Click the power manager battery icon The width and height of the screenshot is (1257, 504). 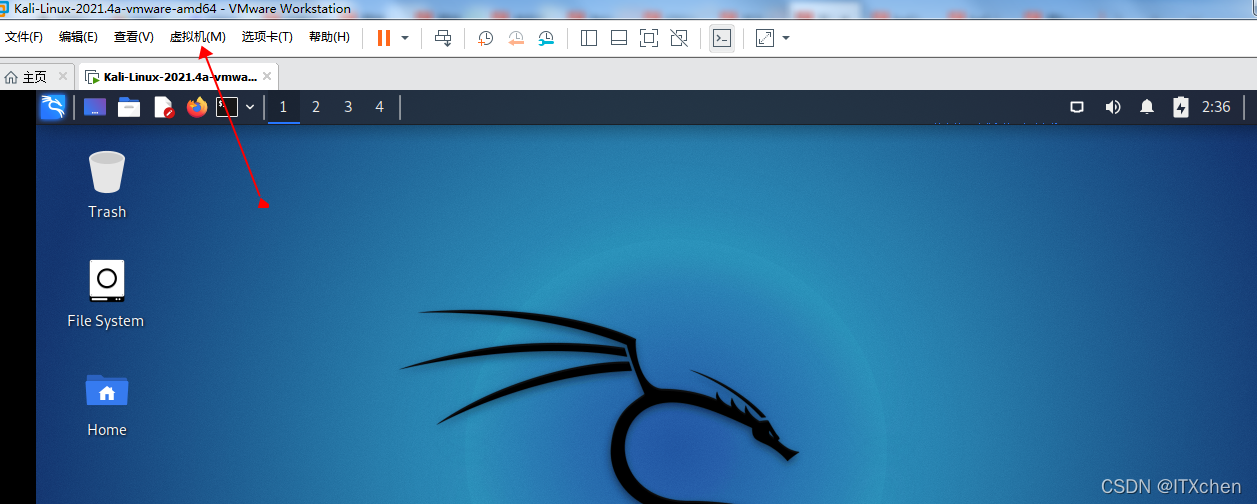coord(1181,107)
